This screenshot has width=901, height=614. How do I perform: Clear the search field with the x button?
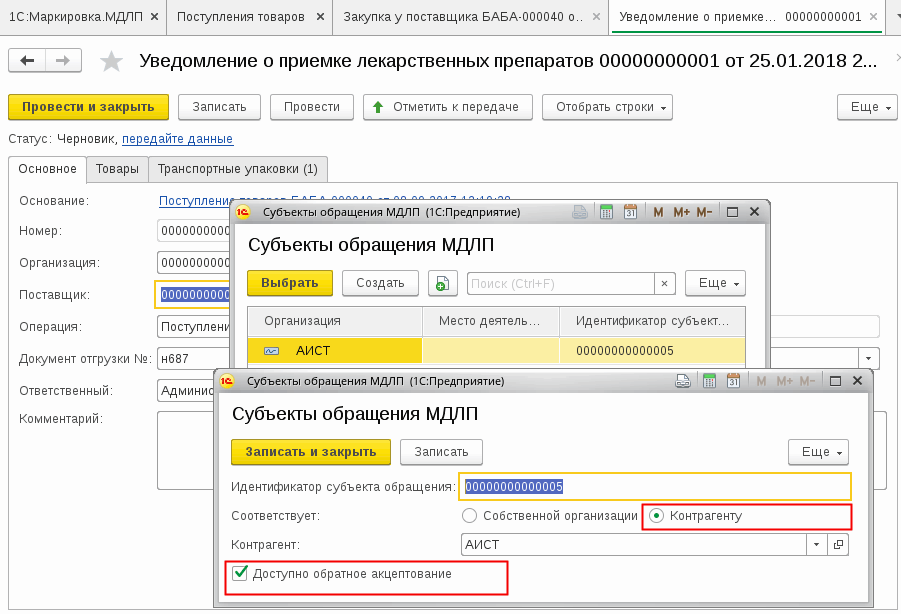pyautogui.click(x=664, y=284)
